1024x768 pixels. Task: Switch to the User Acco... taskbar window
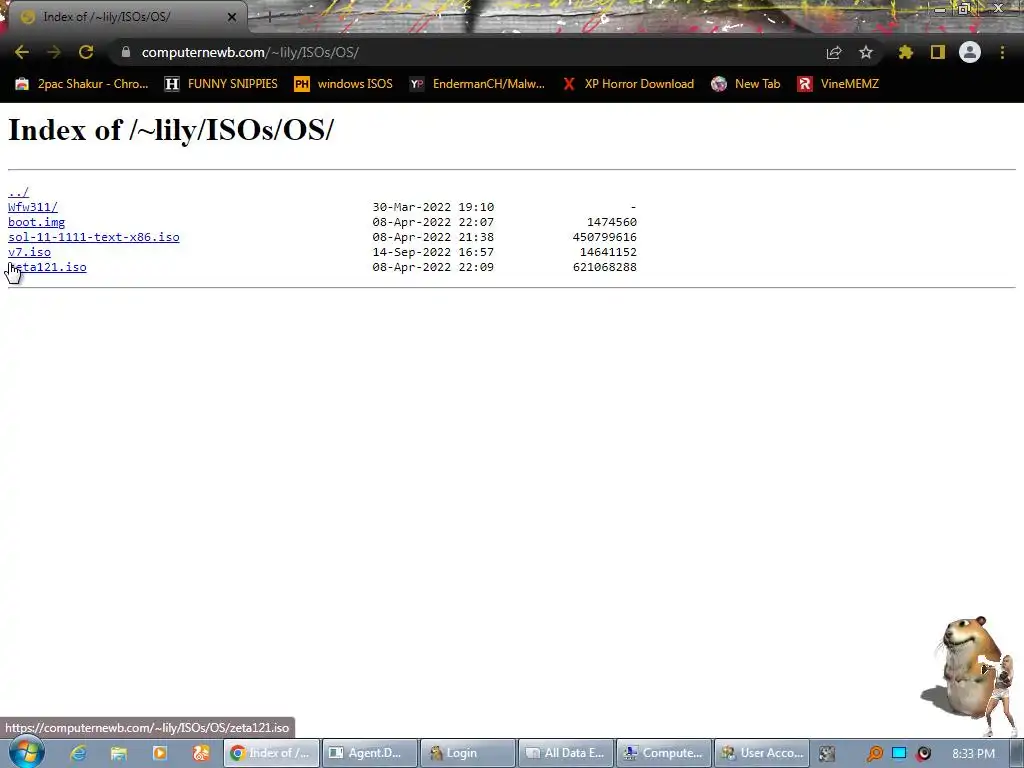(x=762, y=753)
